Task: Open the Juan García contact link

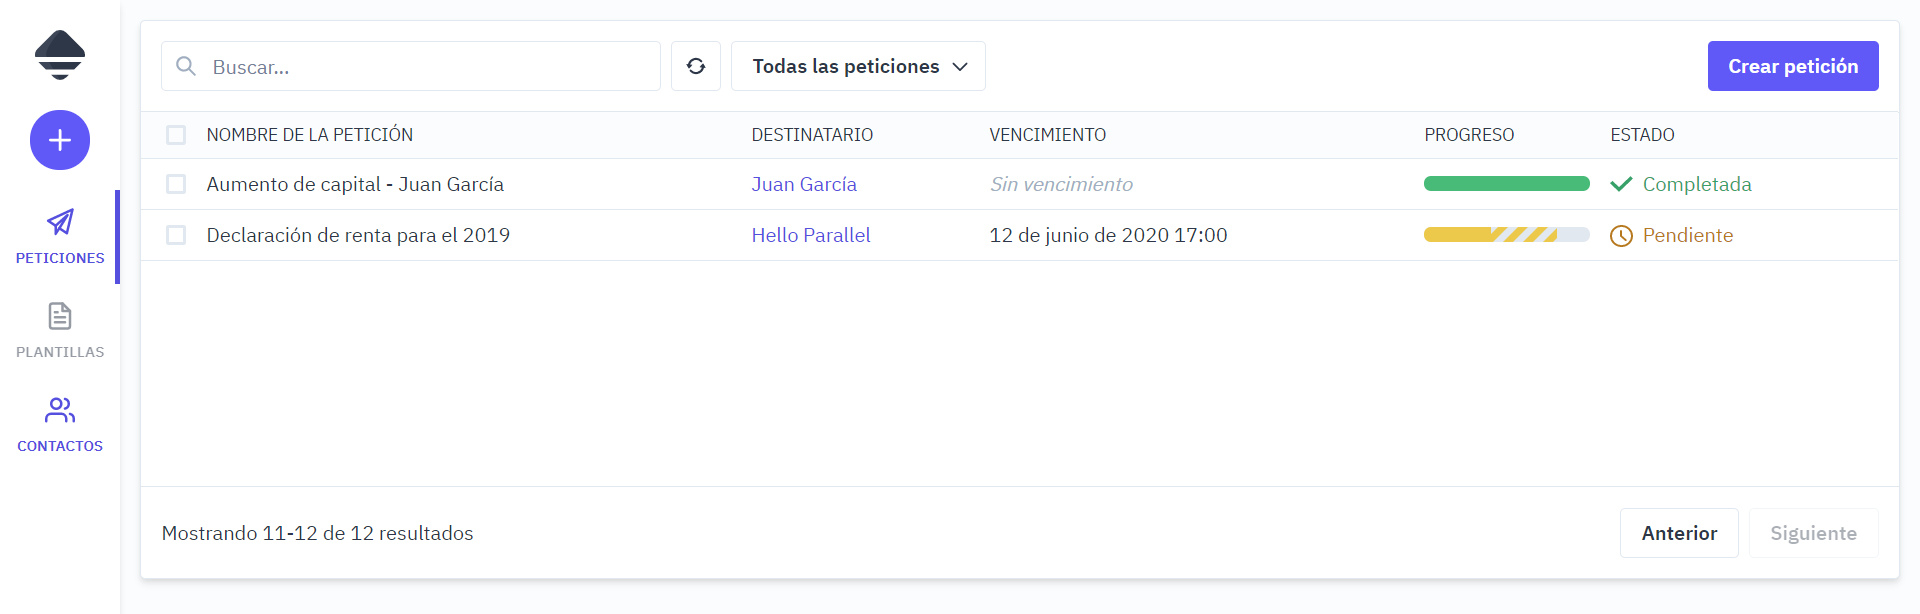Action: click(804, 184)
